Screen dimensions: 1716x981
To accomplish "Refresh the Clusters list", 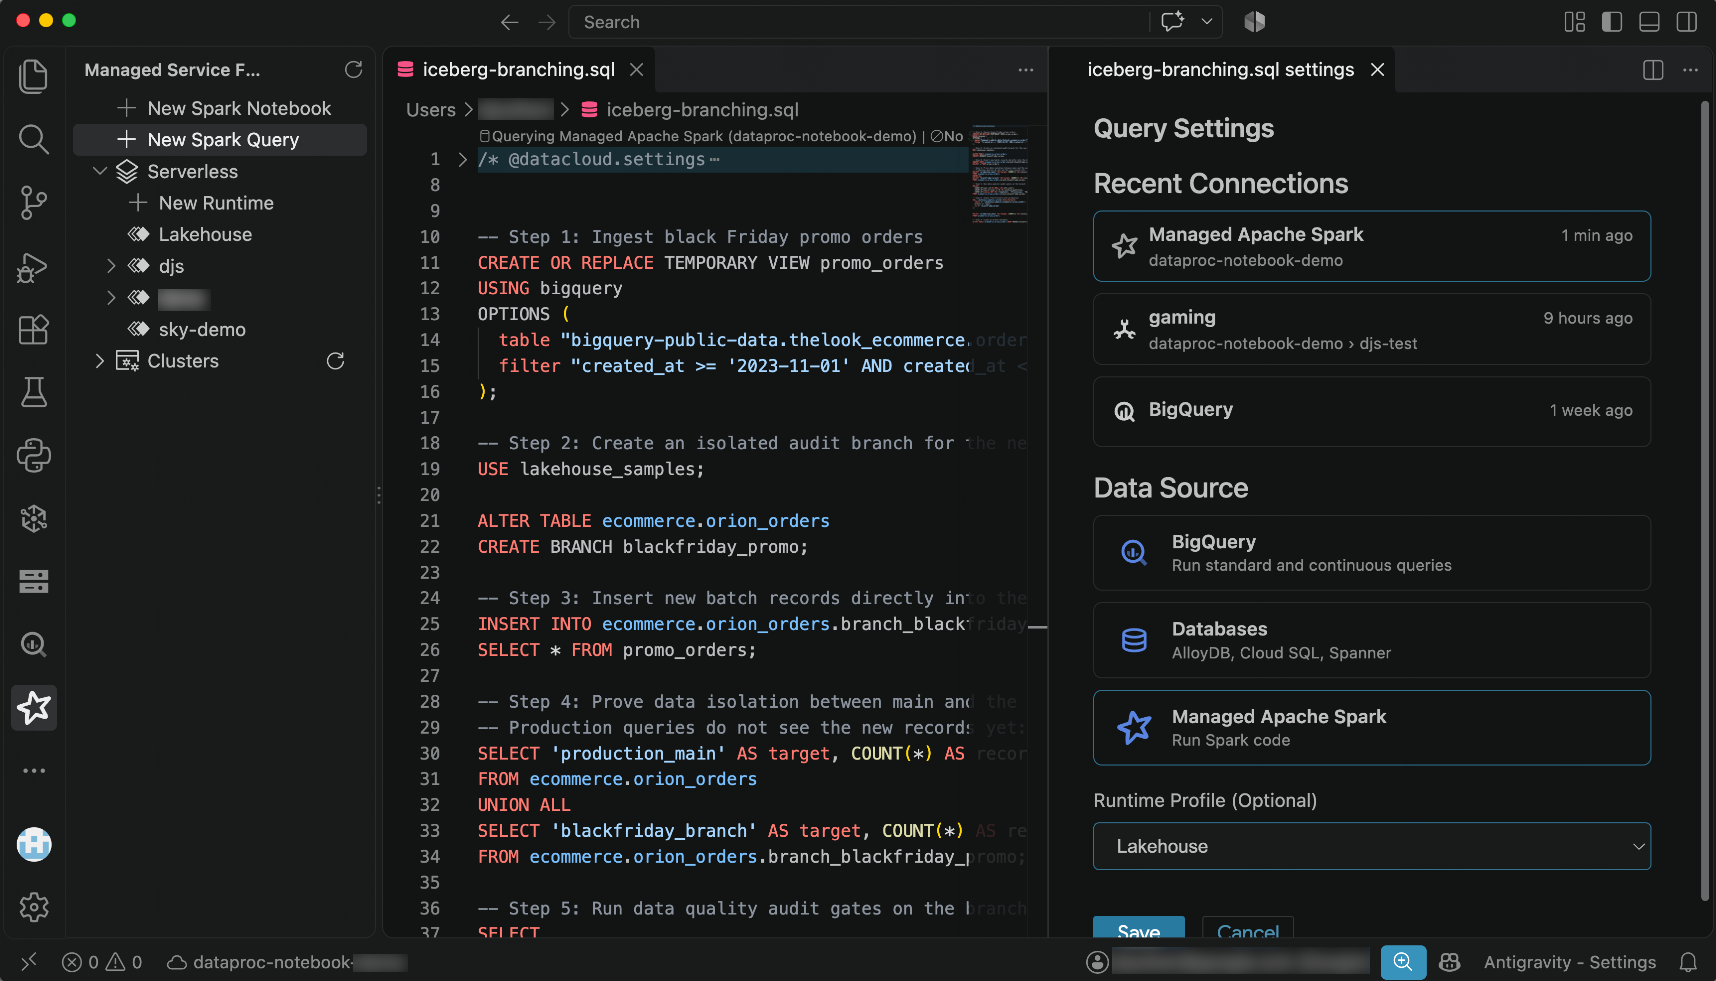I will [x=335, y=361].
